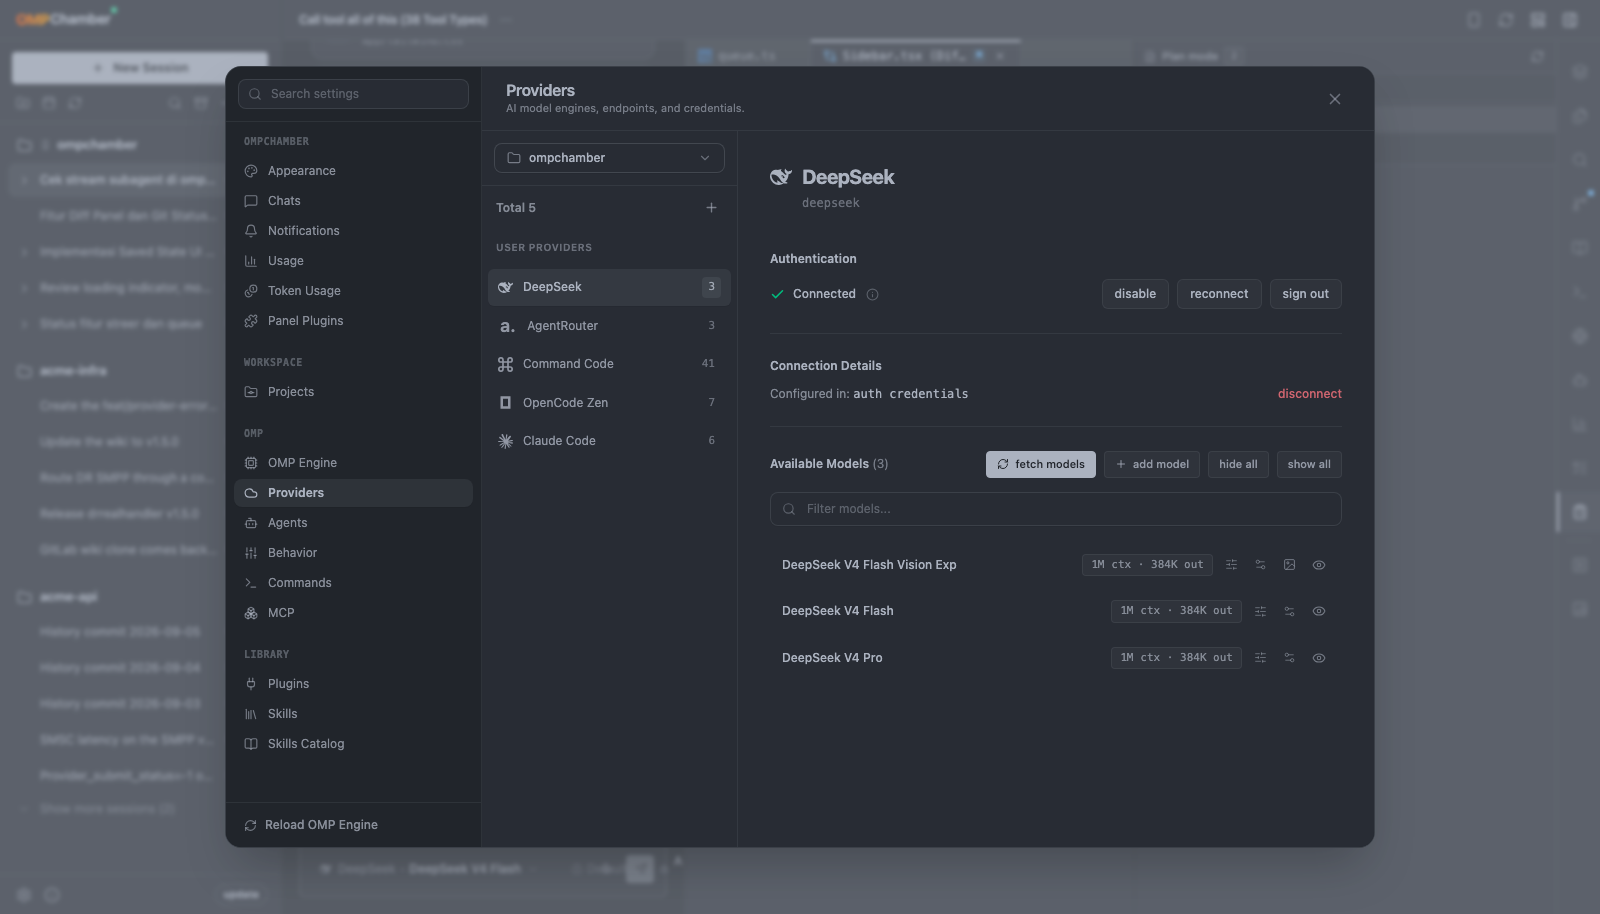
Task: Click the Search settings field
Action: [x=353, y=94]
